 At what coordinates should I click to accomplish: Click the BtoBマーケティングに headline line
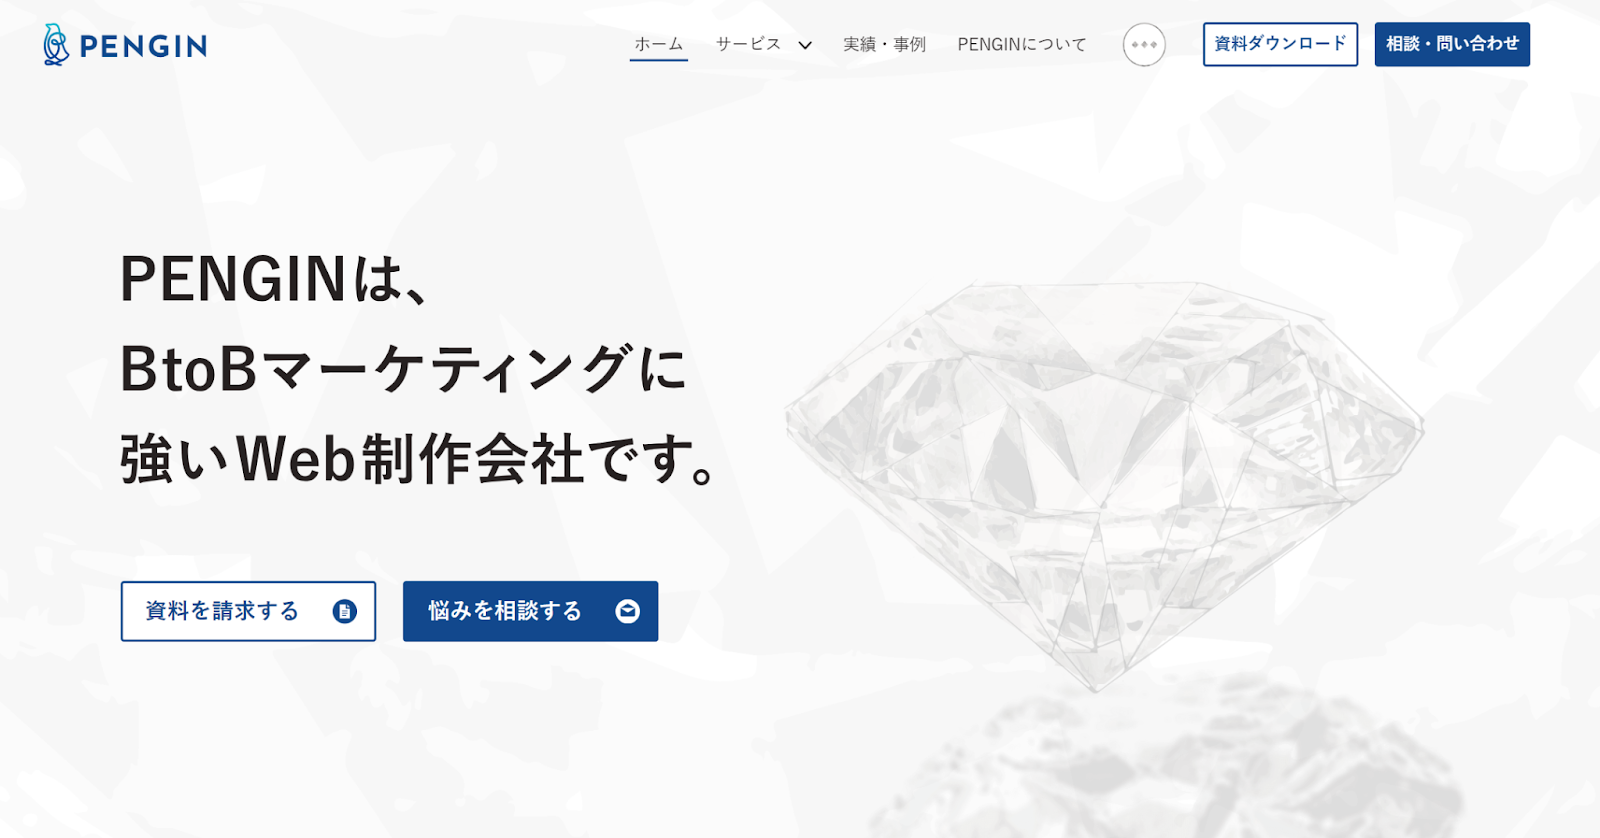coord(403,369)
